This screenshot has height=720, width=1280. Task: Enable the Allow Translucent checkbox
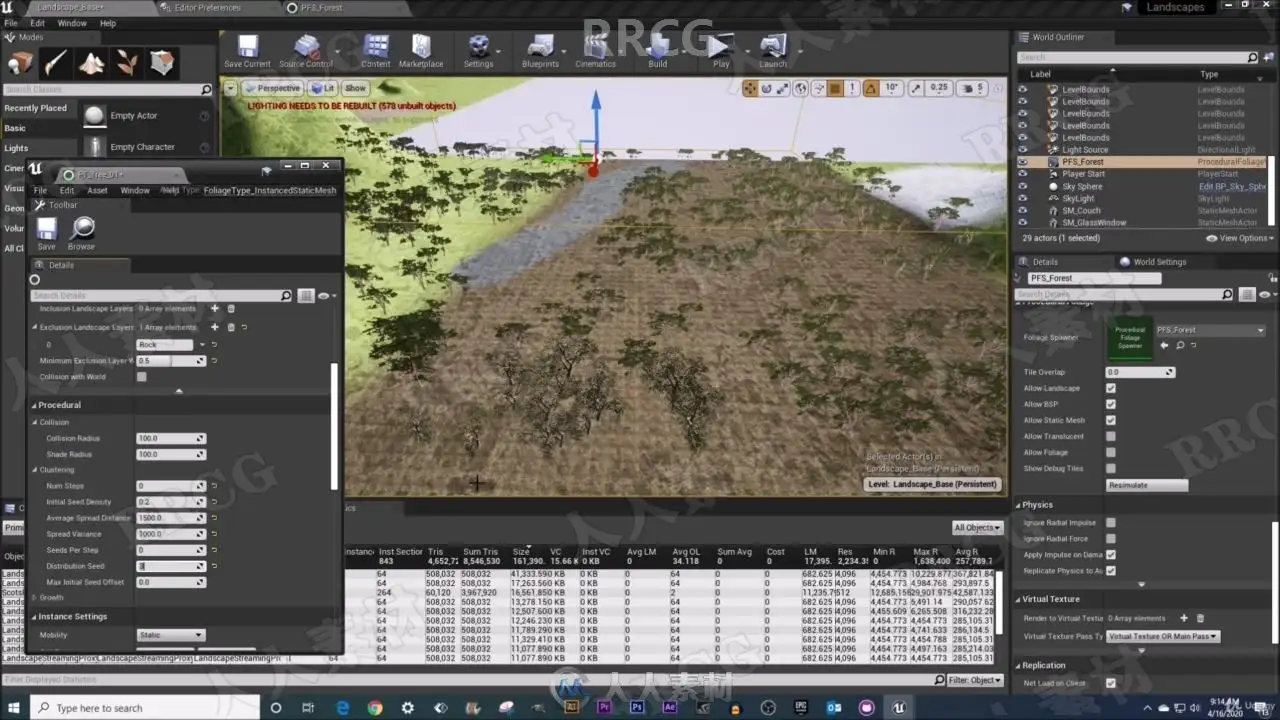point(1110,436)
